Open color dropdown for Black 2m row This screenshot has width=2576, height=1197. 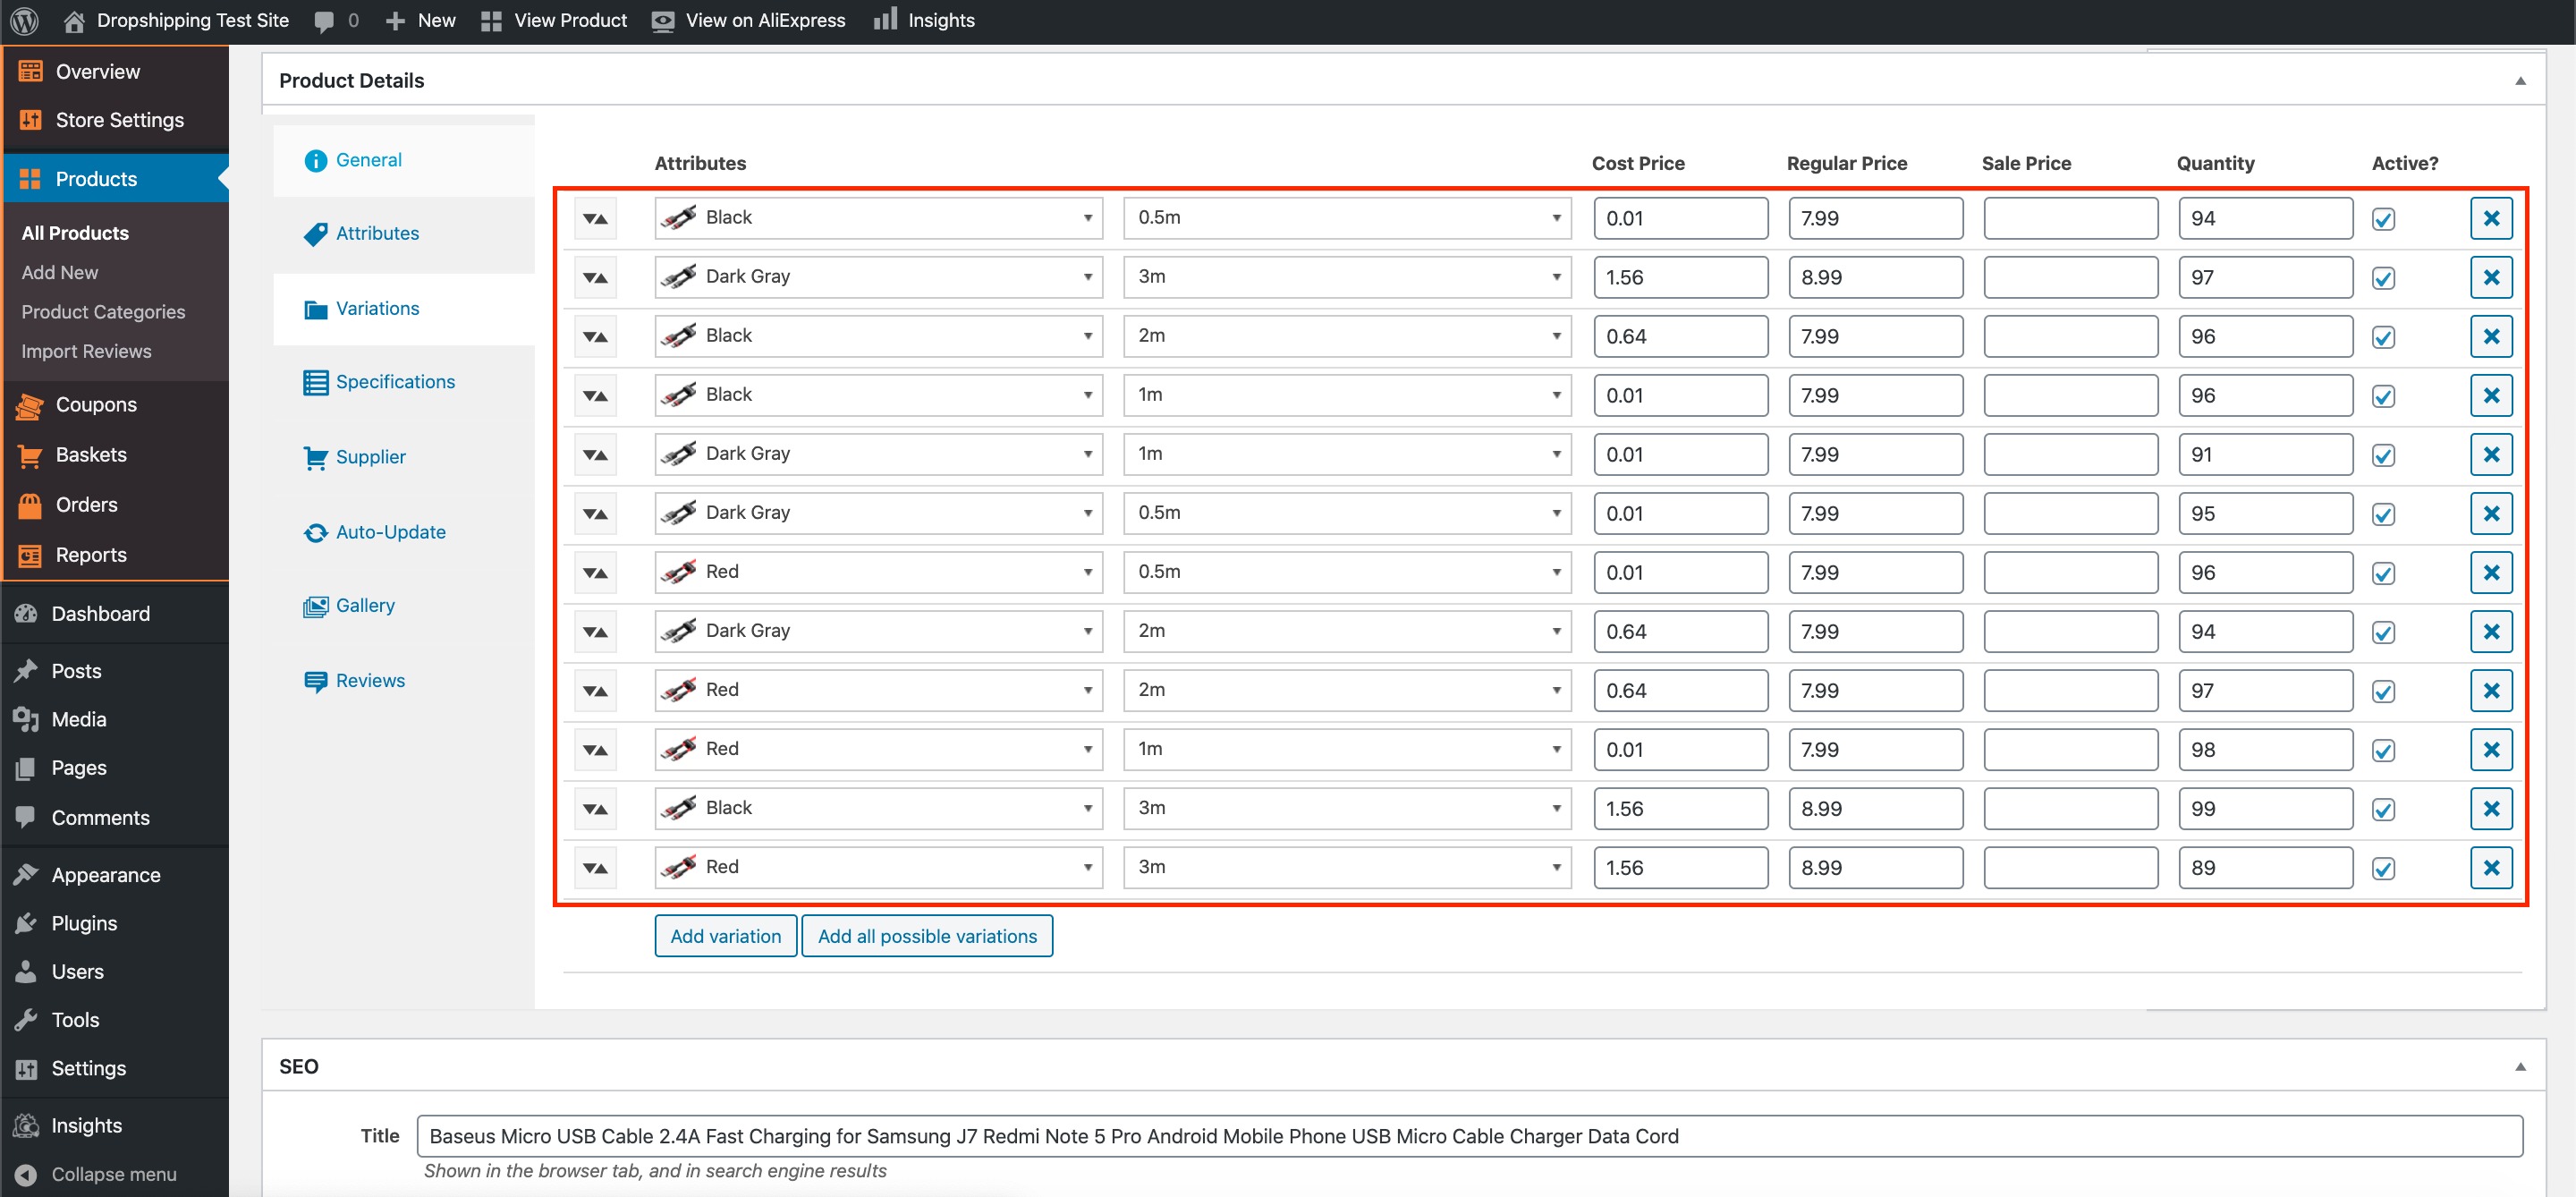[x=878, y=336]
